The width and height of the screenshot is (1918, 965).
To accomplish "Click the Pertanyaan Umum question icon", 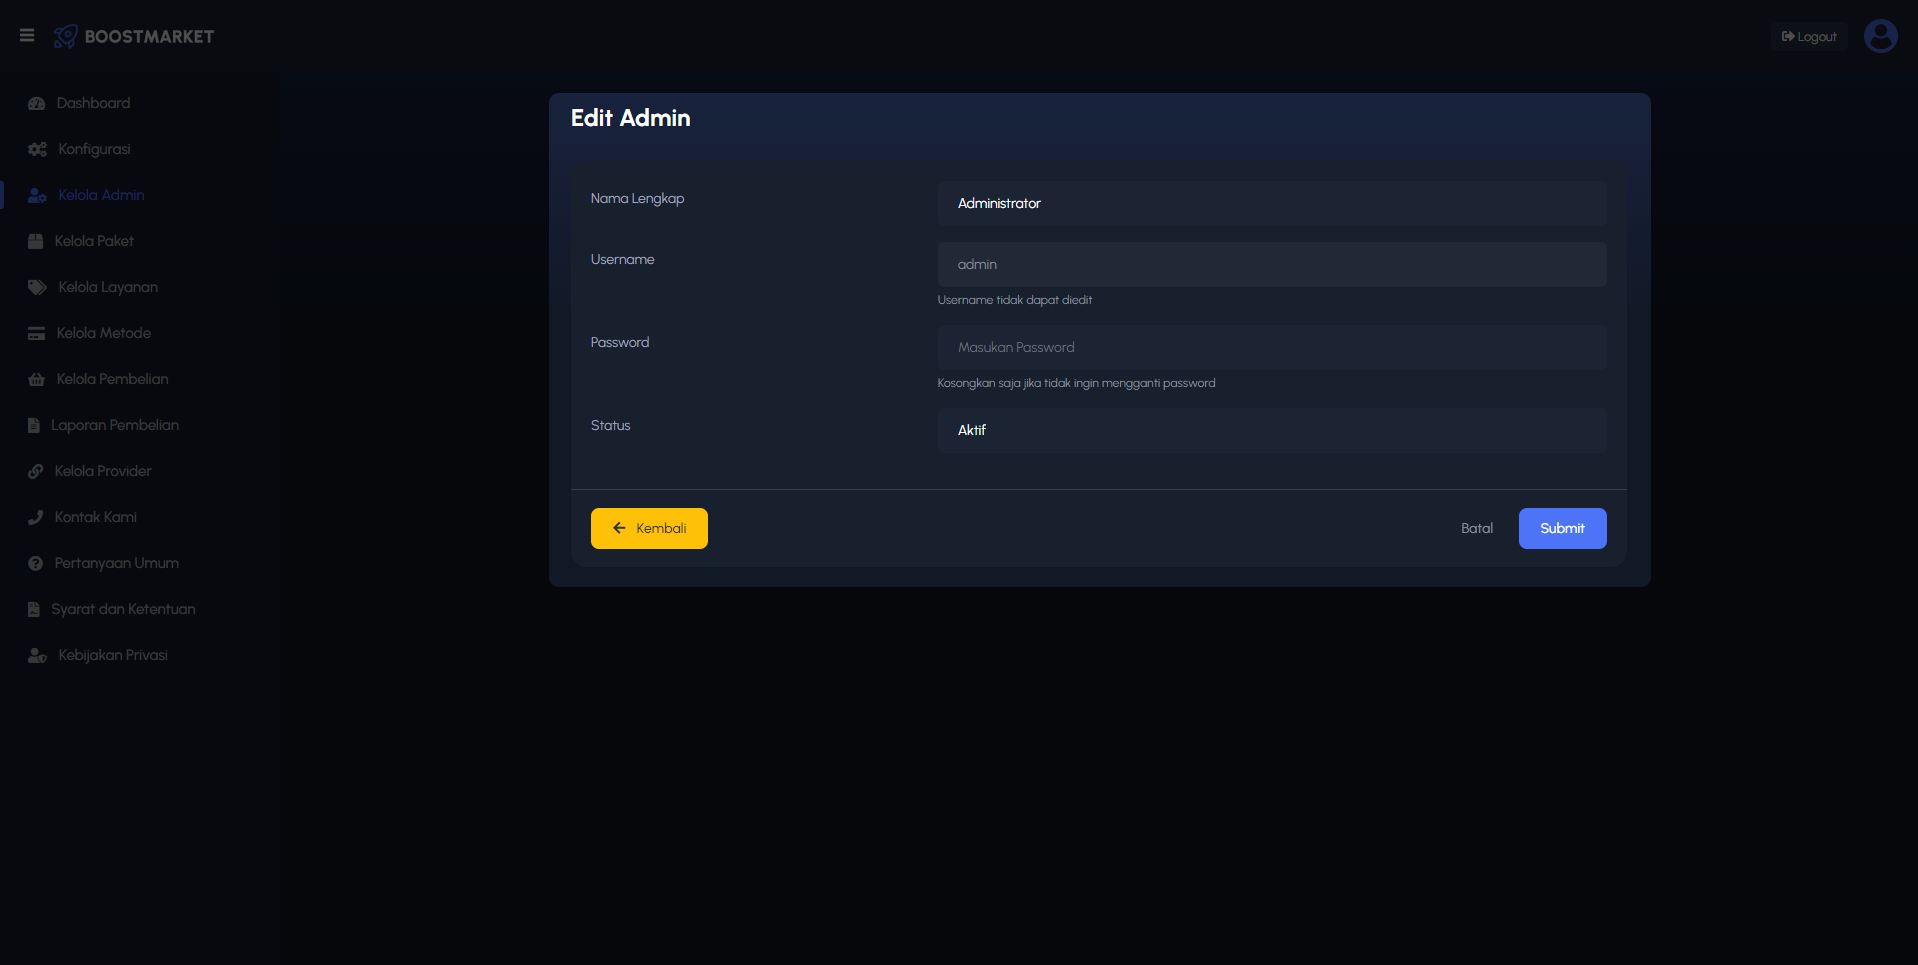I will pyautogui.click(x=36, y=564).
